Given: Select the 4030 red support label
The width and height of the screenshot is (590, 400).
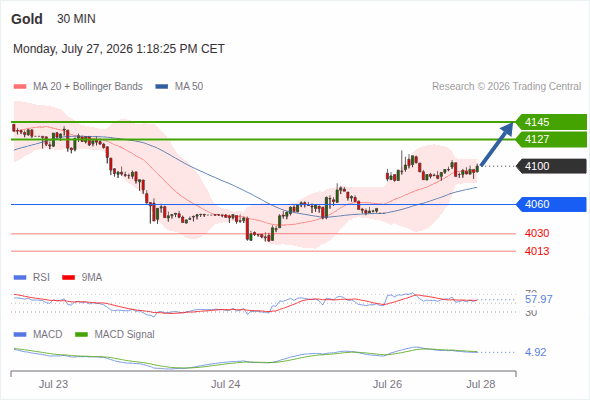Looking at the screenshot, I should point(537,233).
